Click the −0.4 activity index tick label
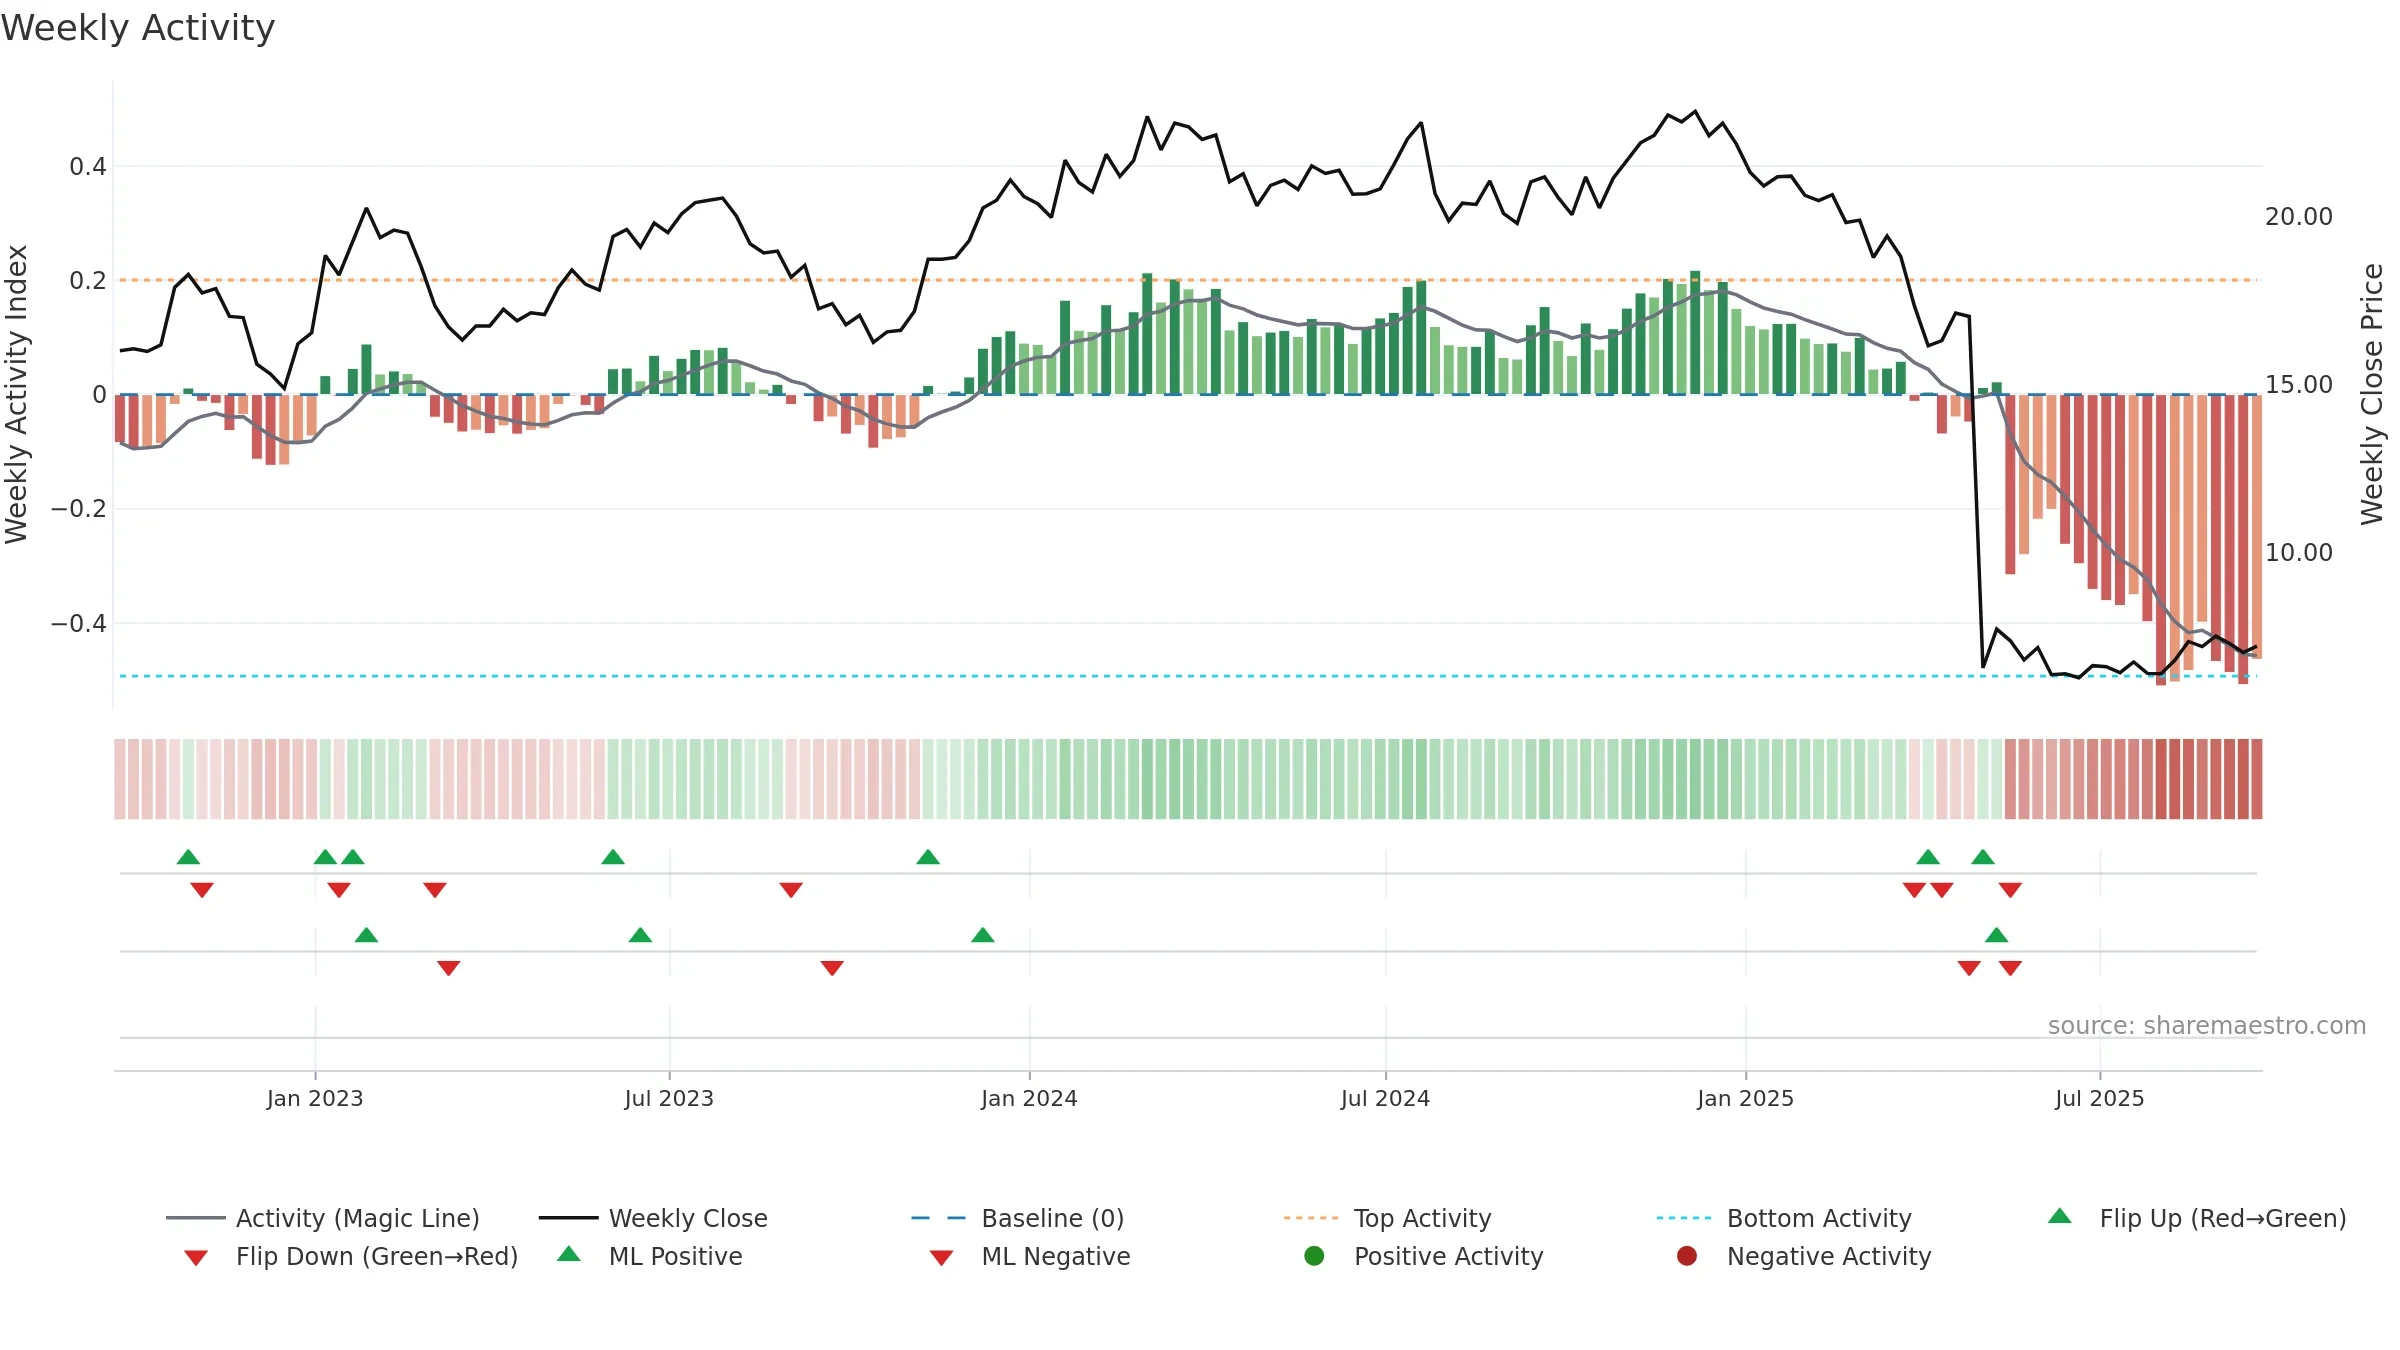The height and width of the screenshot is (1350, 2400). click(79, 623)
